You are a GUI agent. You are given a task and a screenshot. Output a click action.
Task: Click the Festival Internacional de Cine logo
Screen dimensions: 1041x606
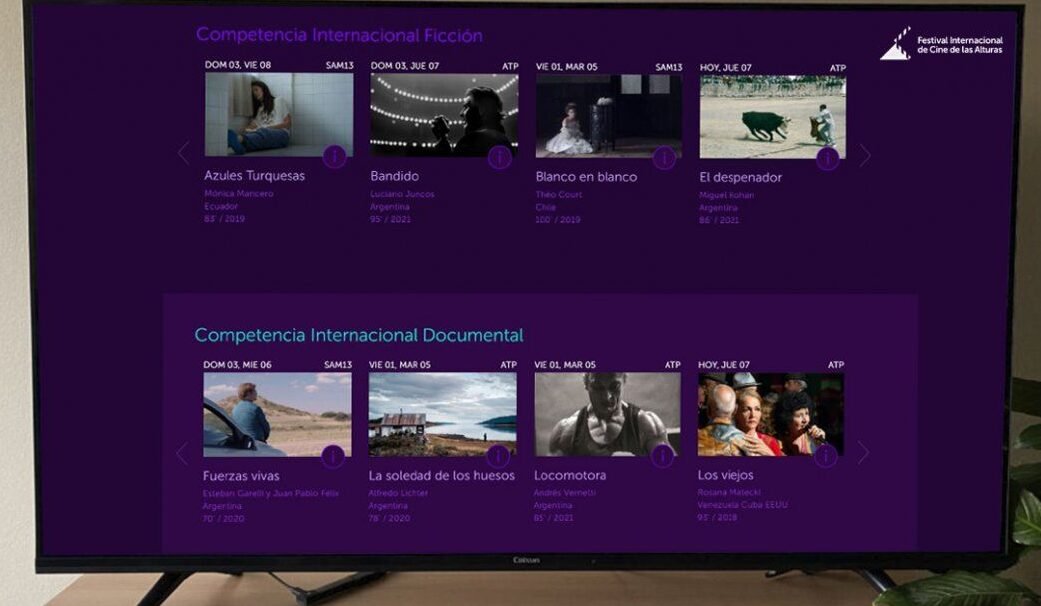tap(940, 41)
